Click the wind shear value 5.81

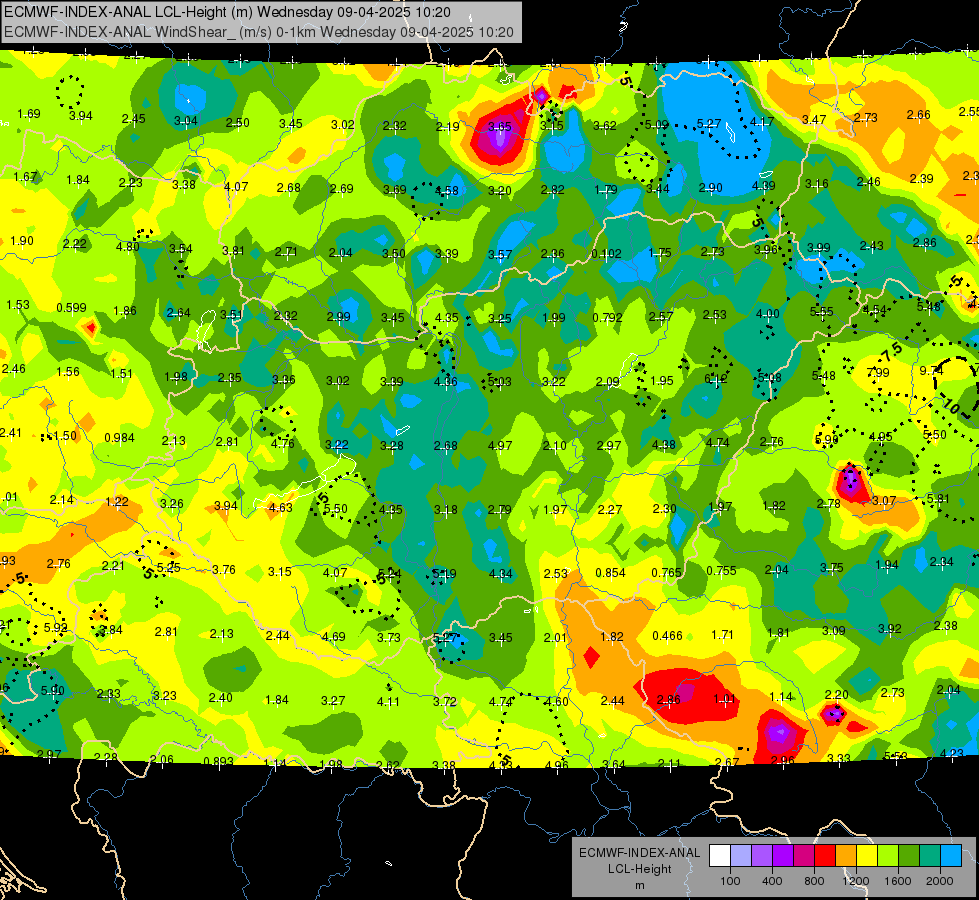(x=938, y=498)
